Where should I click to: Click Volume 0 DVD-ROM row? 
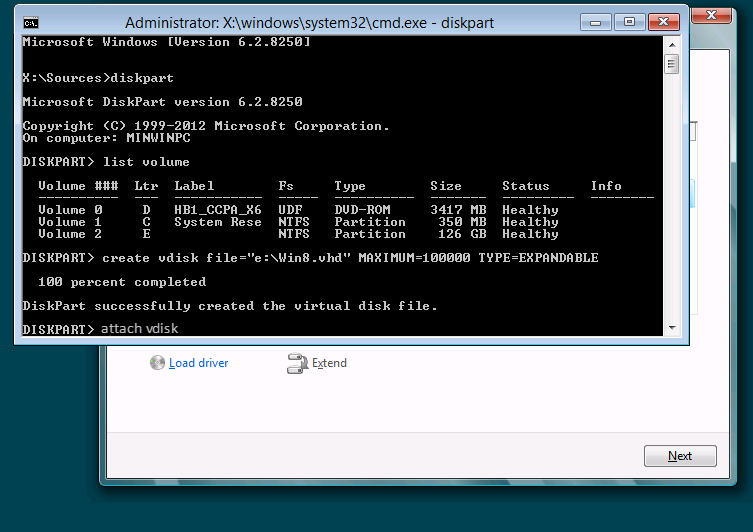click(x=298, y=210)
